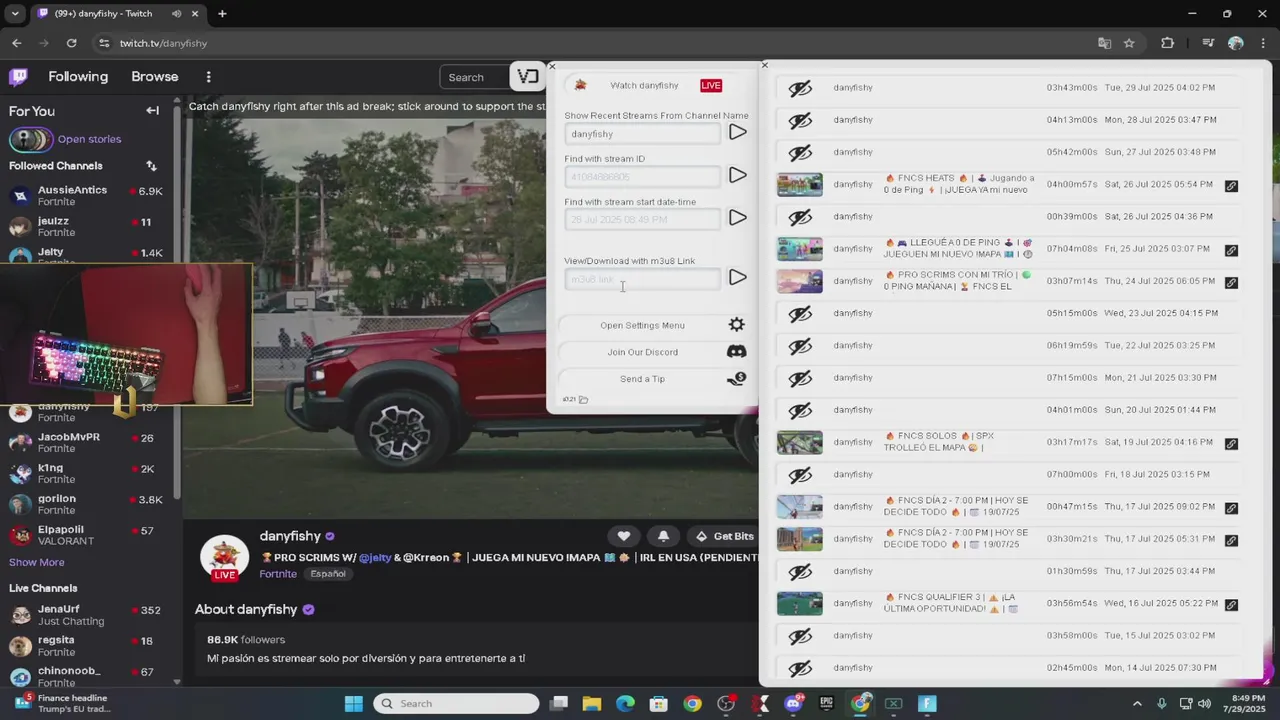This screenshot has width=1280, height=720.
Task: Click the notification bell on danyfishy's channel
Action: (x=663, y=536)
